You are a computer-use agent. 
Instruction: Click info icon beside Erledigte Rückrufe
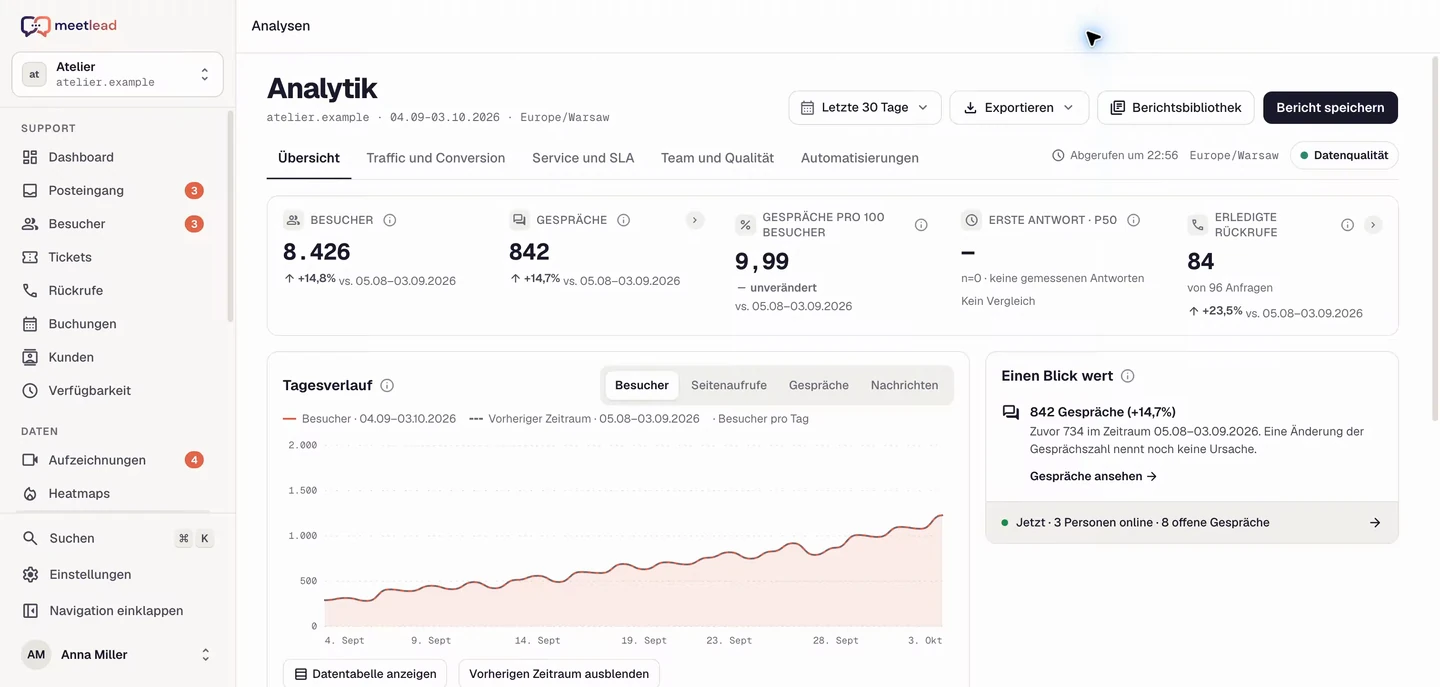pyautogui.click(x=1347, y=225)
